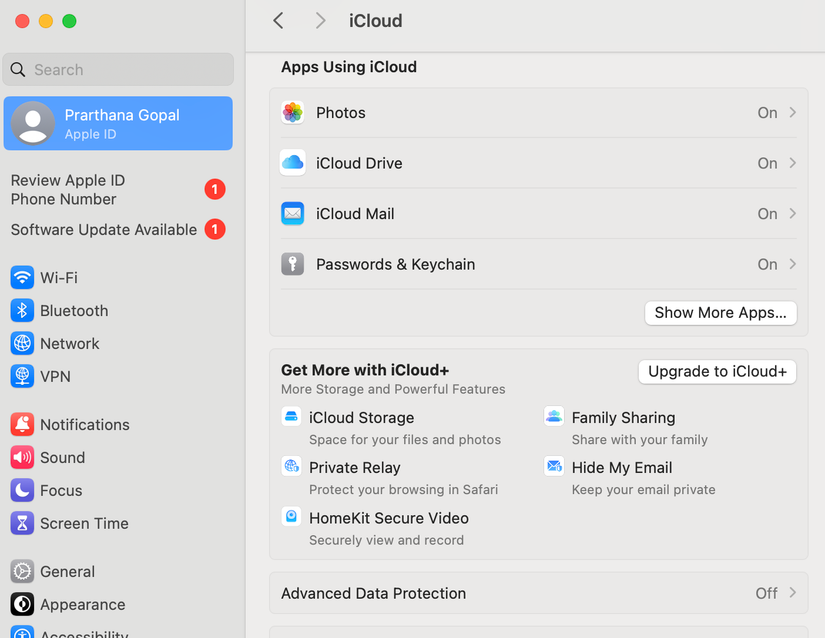Open Photos iCloud settings via its pinwheel icon
This screenshot has width=825, height=638.
click(292, 112)
